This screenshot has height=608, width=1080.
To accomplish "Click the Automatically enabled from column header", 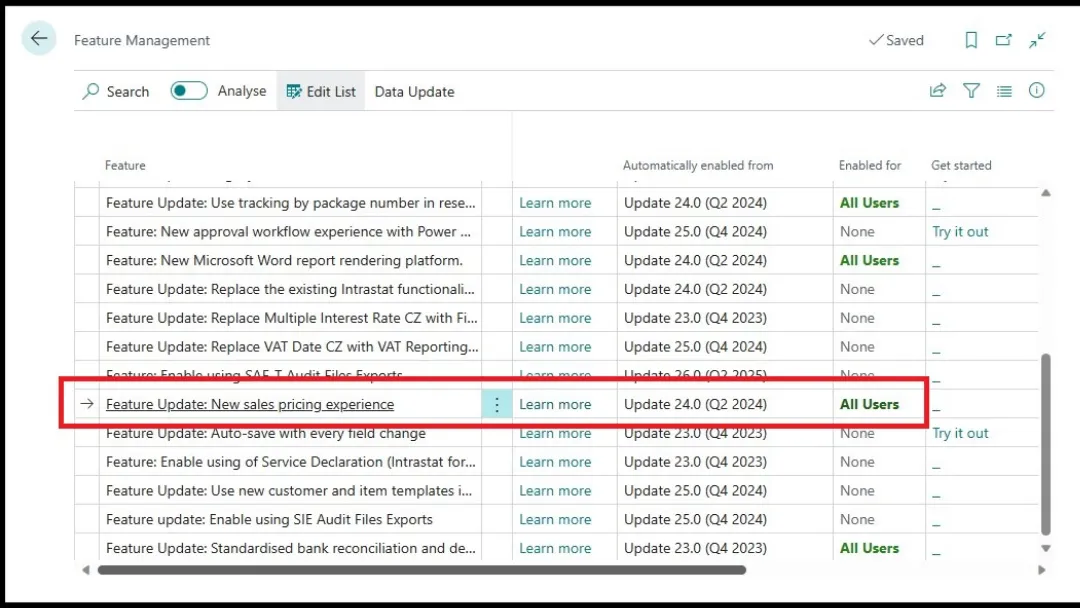I will [698, 165].
